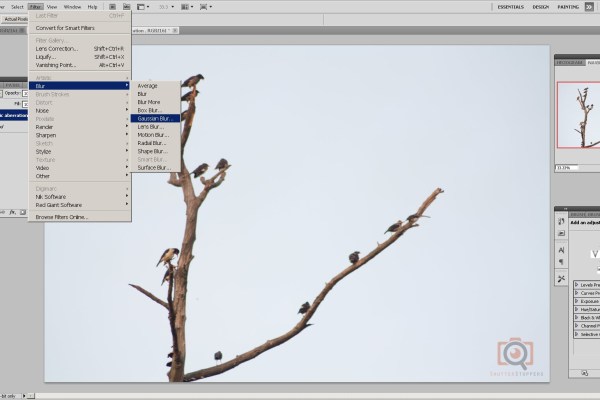Open the Filter menu
600x400 pixels.
(x=35, y=6)
